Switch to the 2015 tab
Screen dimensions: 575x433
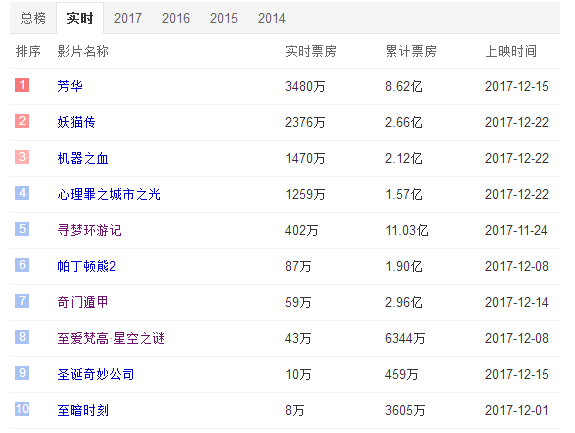(224, 18)
